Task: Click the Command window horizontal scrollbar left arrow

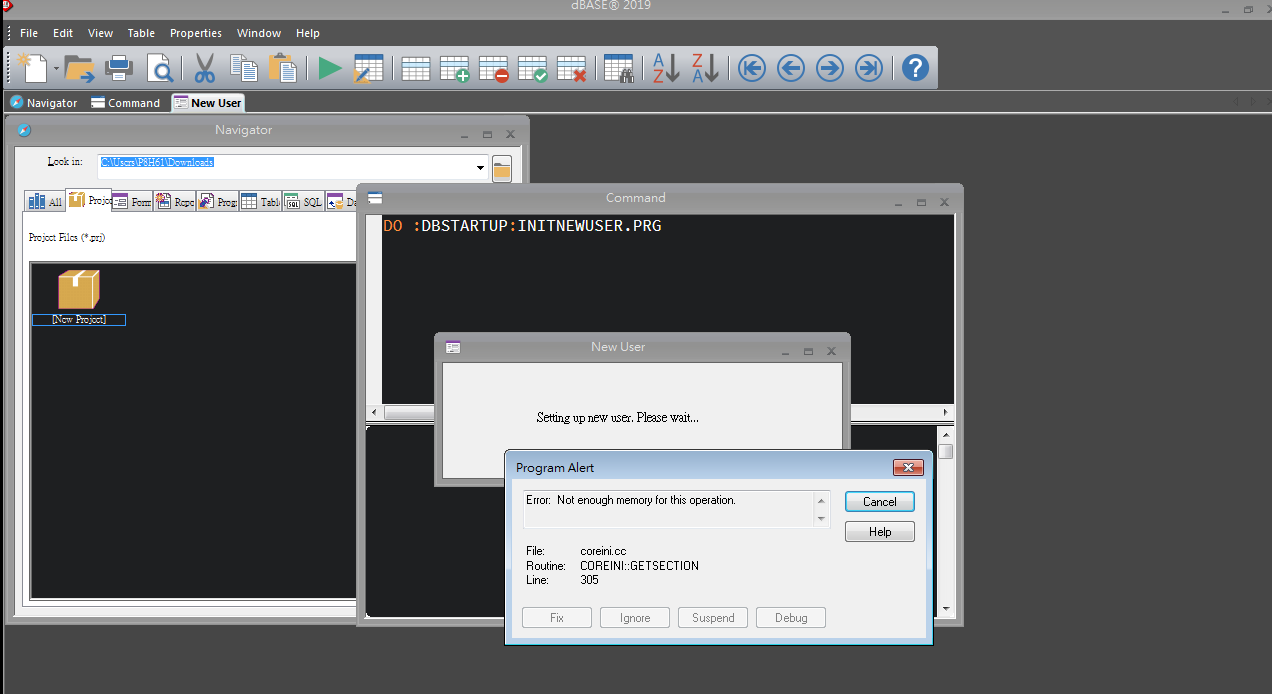Action: pos(375,412)
